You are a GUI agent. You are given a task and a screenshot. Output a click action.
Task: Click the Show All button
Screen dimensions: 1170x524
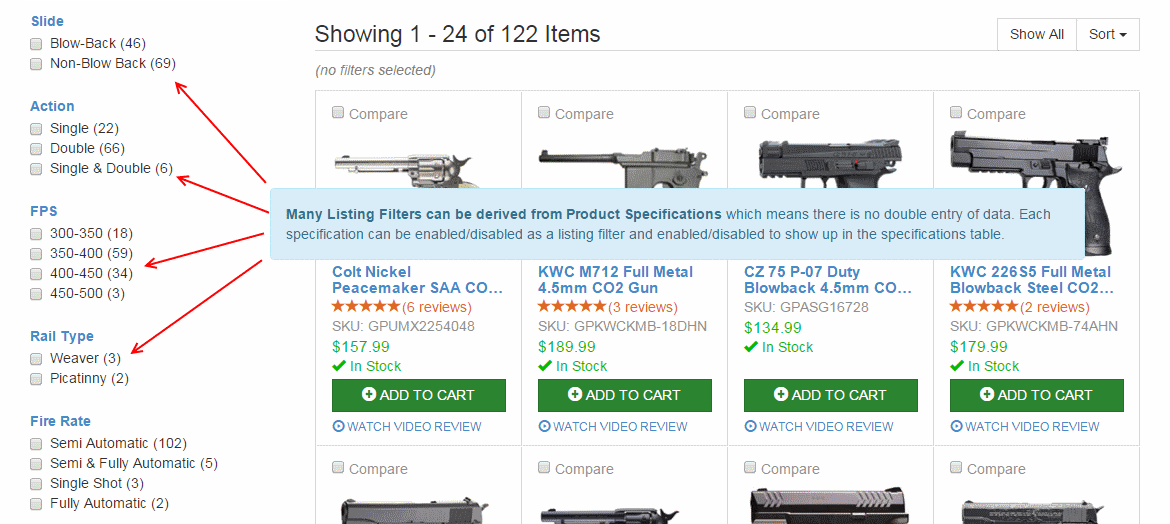click(x=1036, y=34)
